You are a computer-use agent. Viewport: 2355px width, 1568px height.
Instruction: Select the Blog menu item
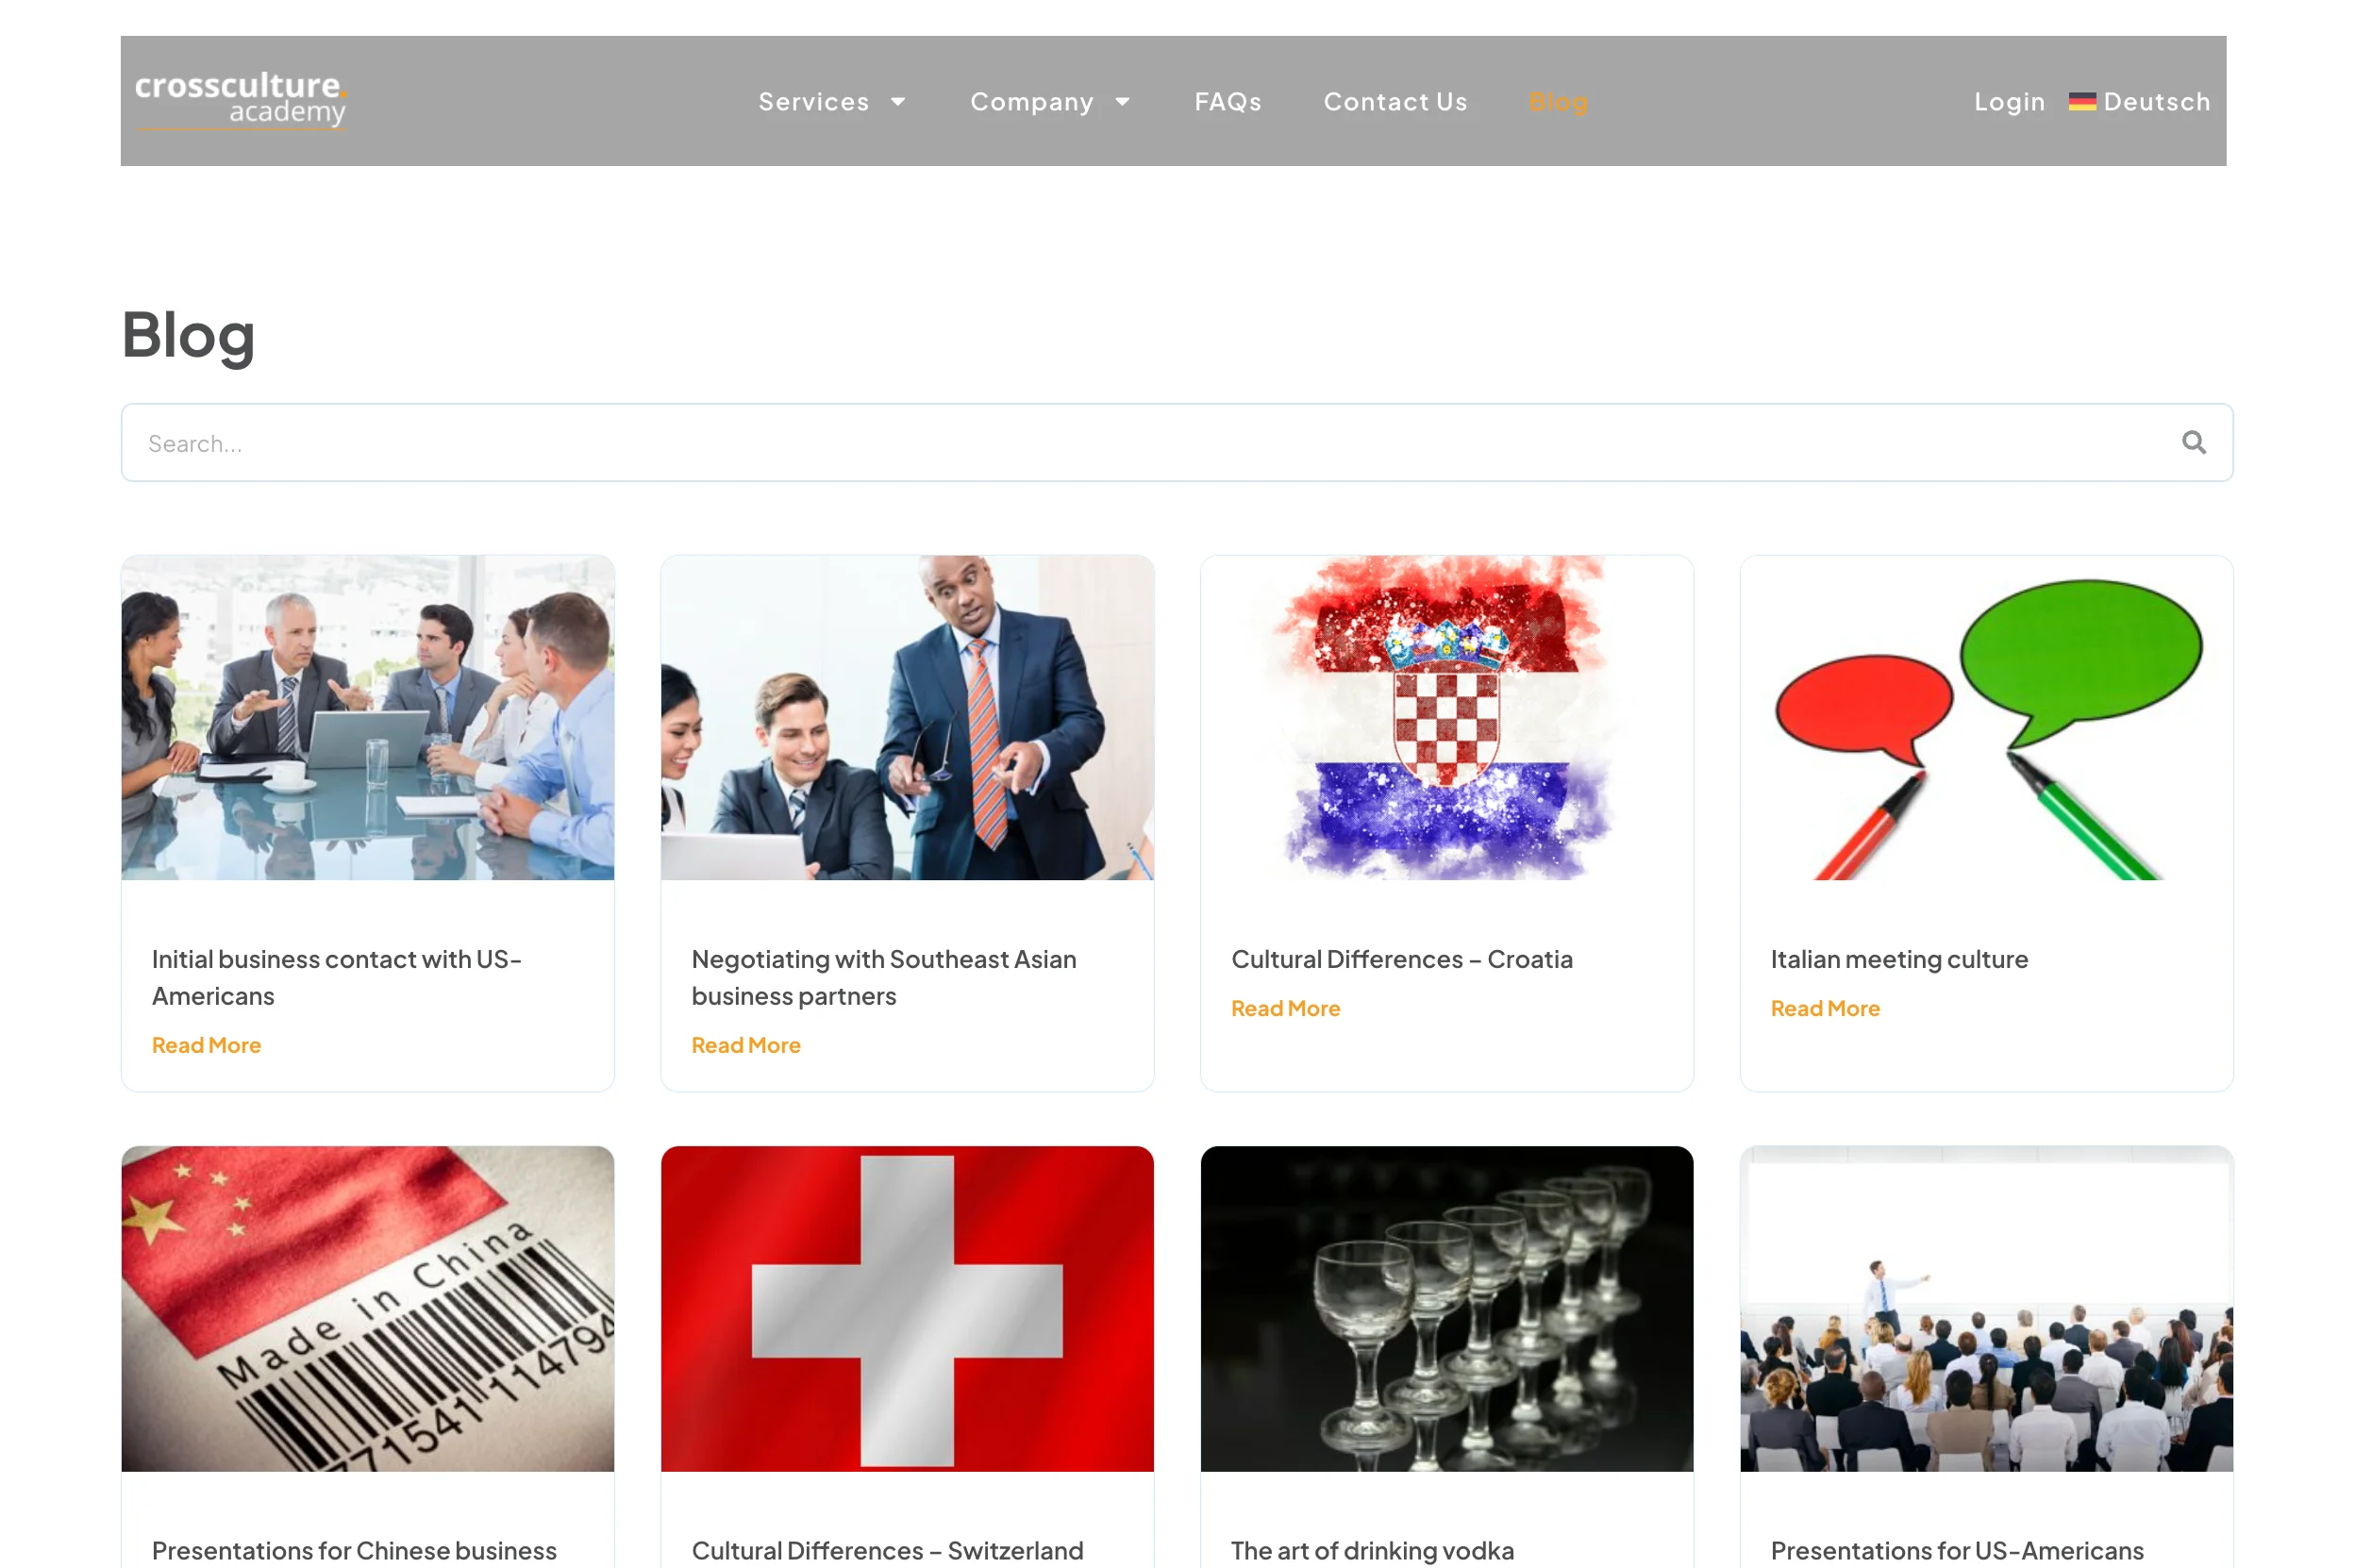(x=1557, y=102)
